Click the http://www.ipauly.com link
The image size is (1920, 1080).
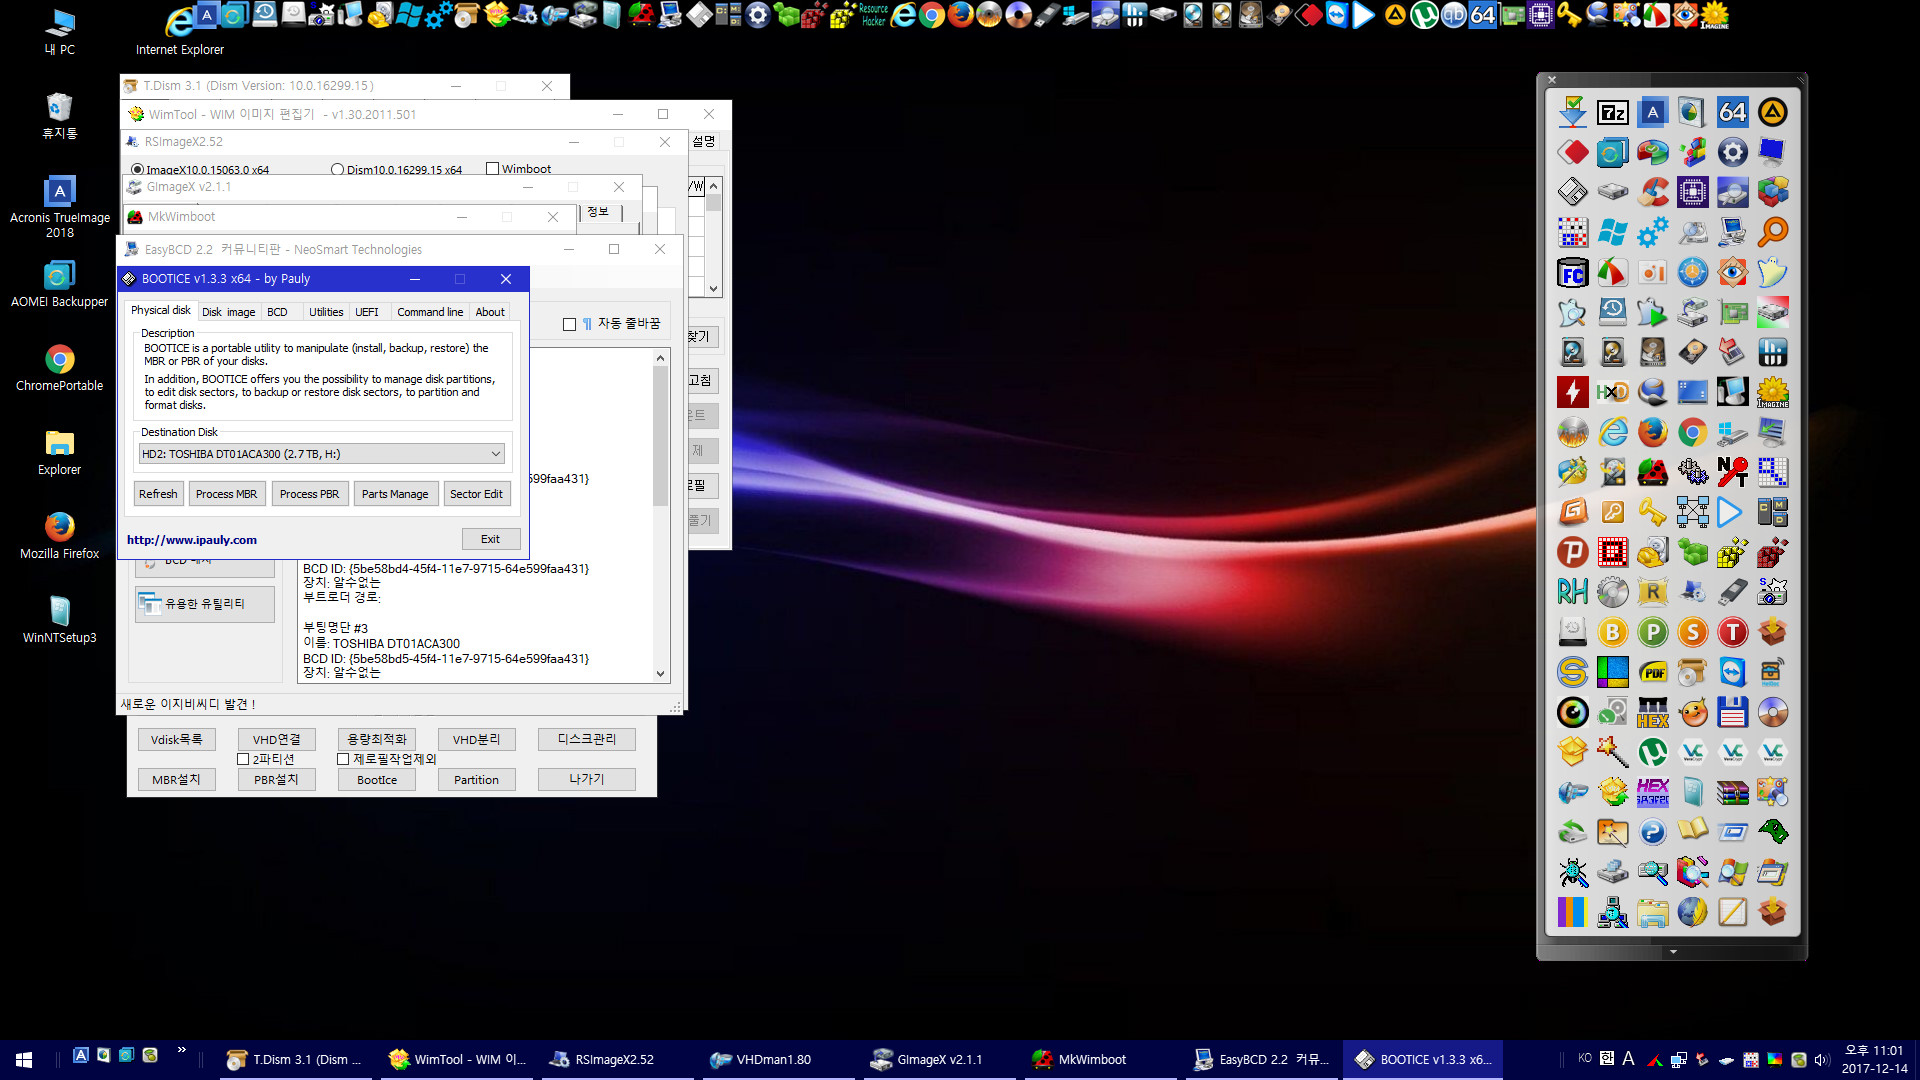[x=191, y=538]
